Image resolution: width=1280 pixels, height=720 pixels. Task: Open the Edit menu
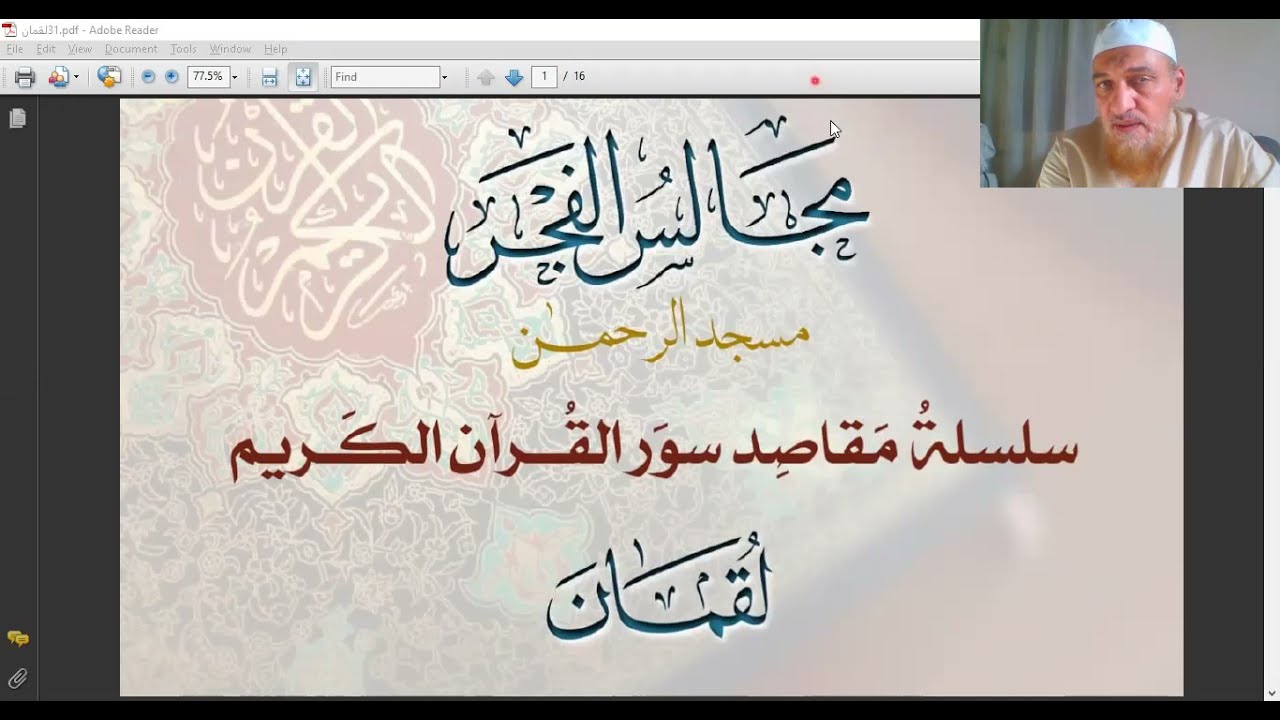click(46, 49)
